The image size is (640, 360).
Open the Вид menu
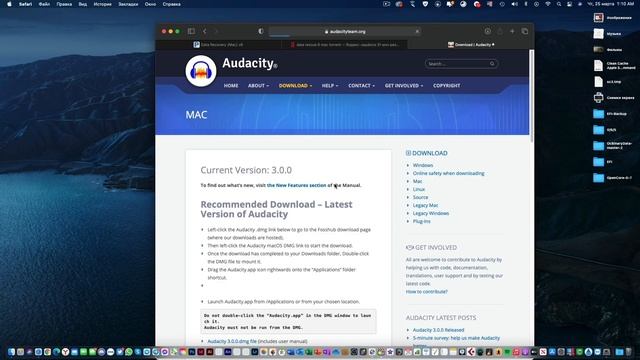82,4
